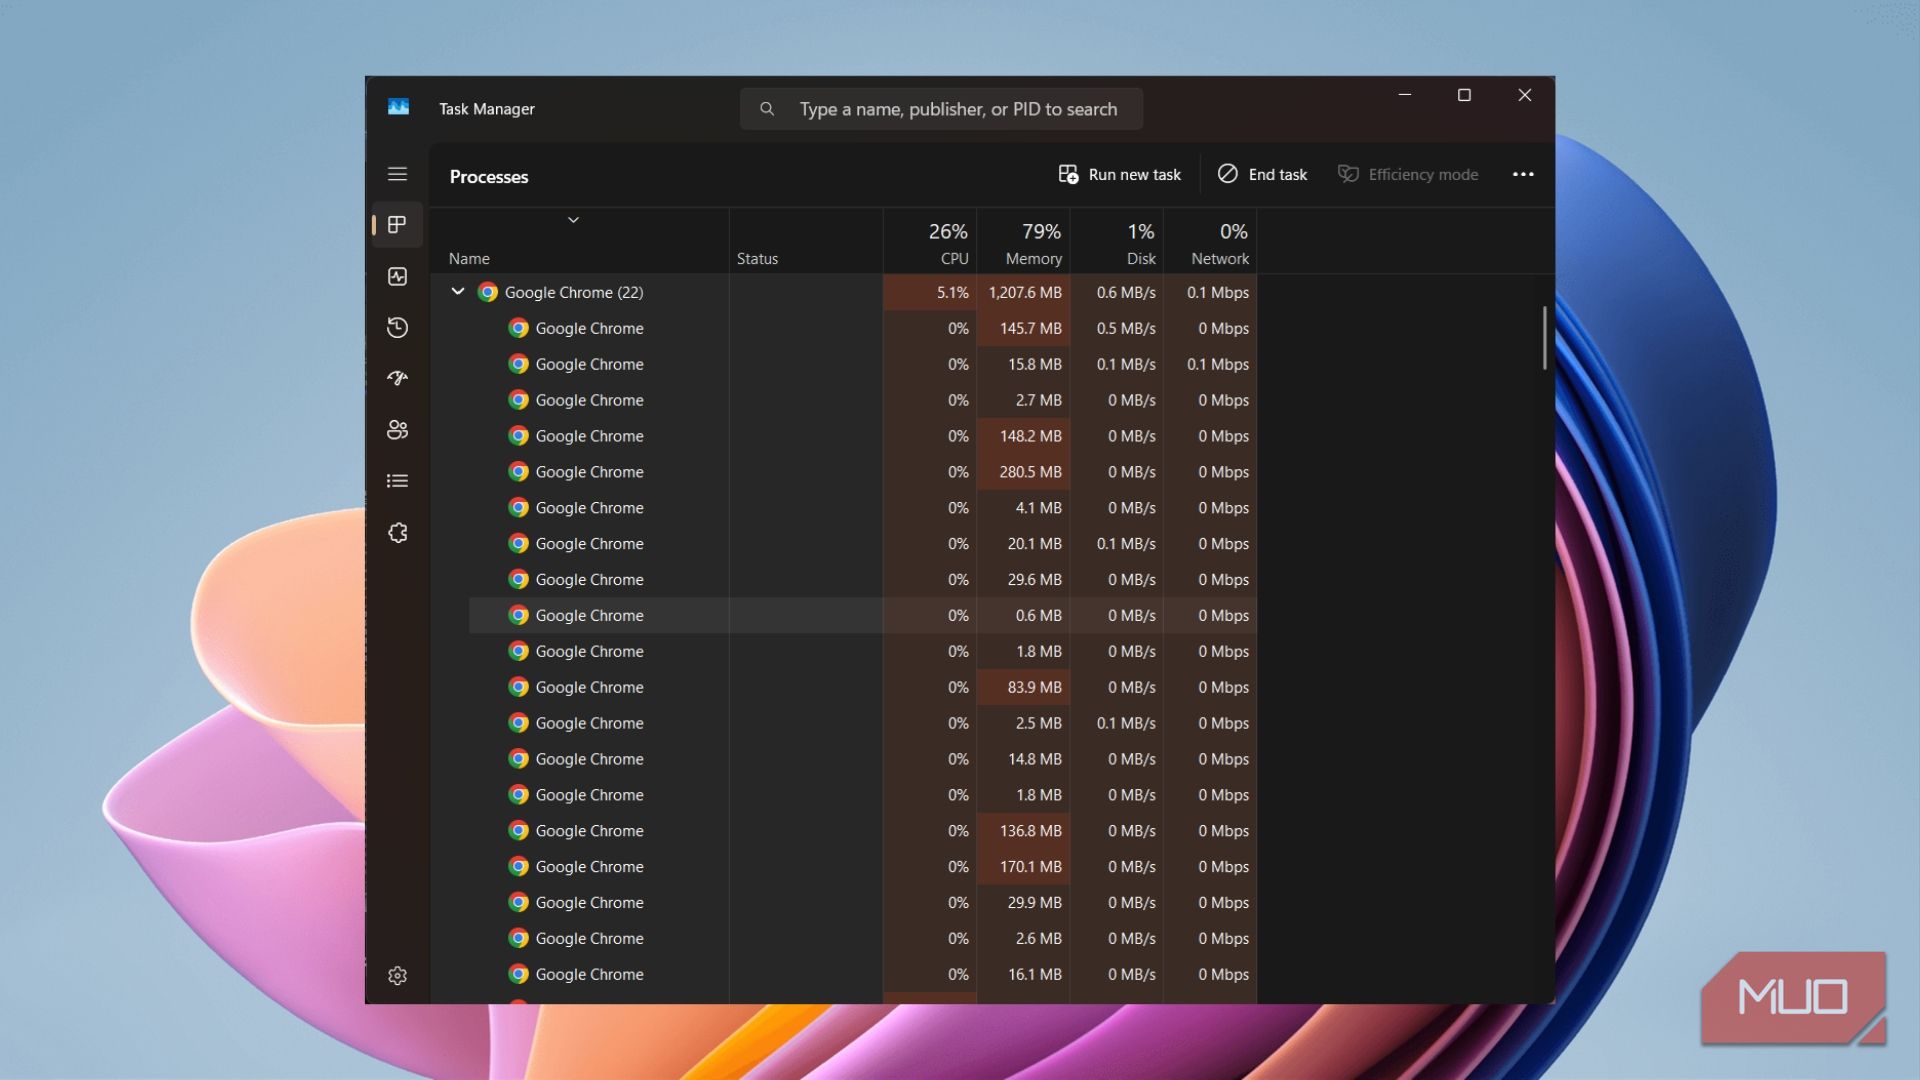Open Task Manager settings gear
The image size is (1920, 1080).
pos(397,975)
